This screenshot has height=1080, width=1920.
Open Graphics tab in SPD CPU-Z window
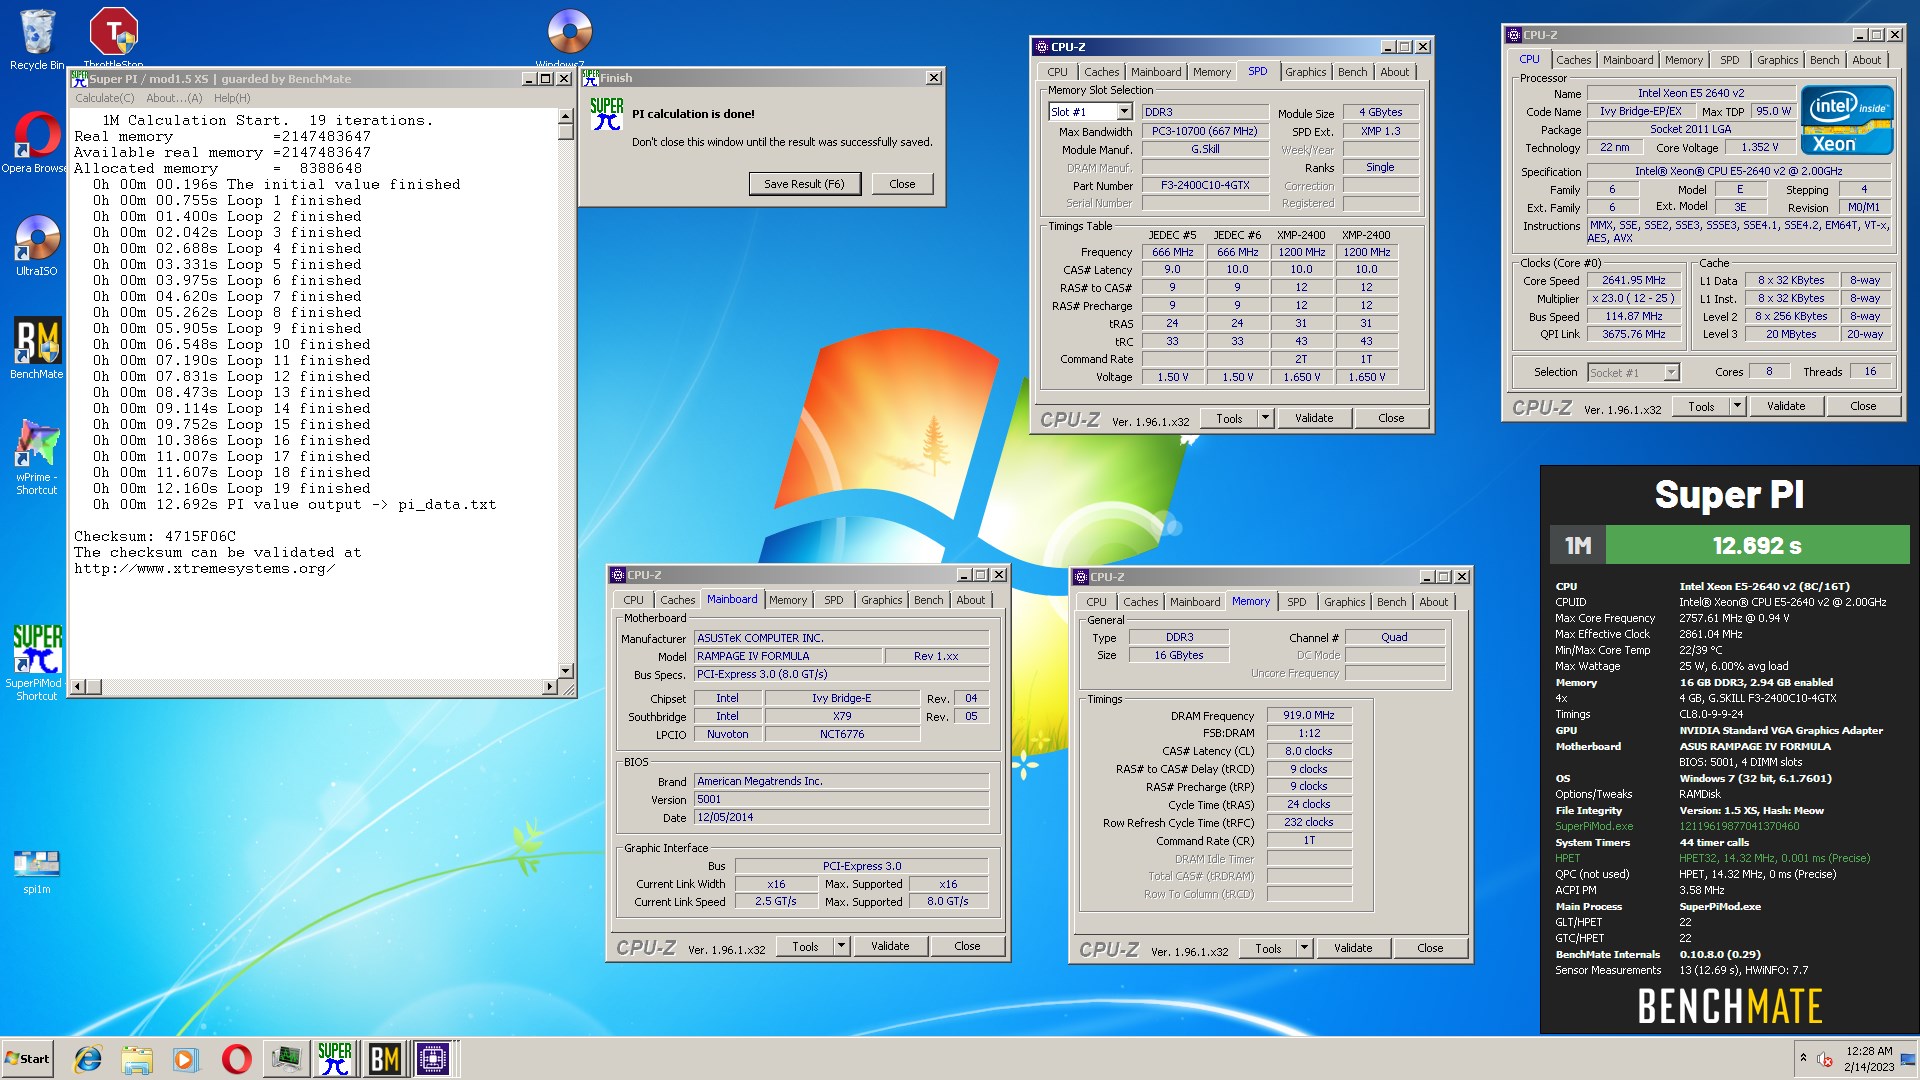click(1305, 72)
